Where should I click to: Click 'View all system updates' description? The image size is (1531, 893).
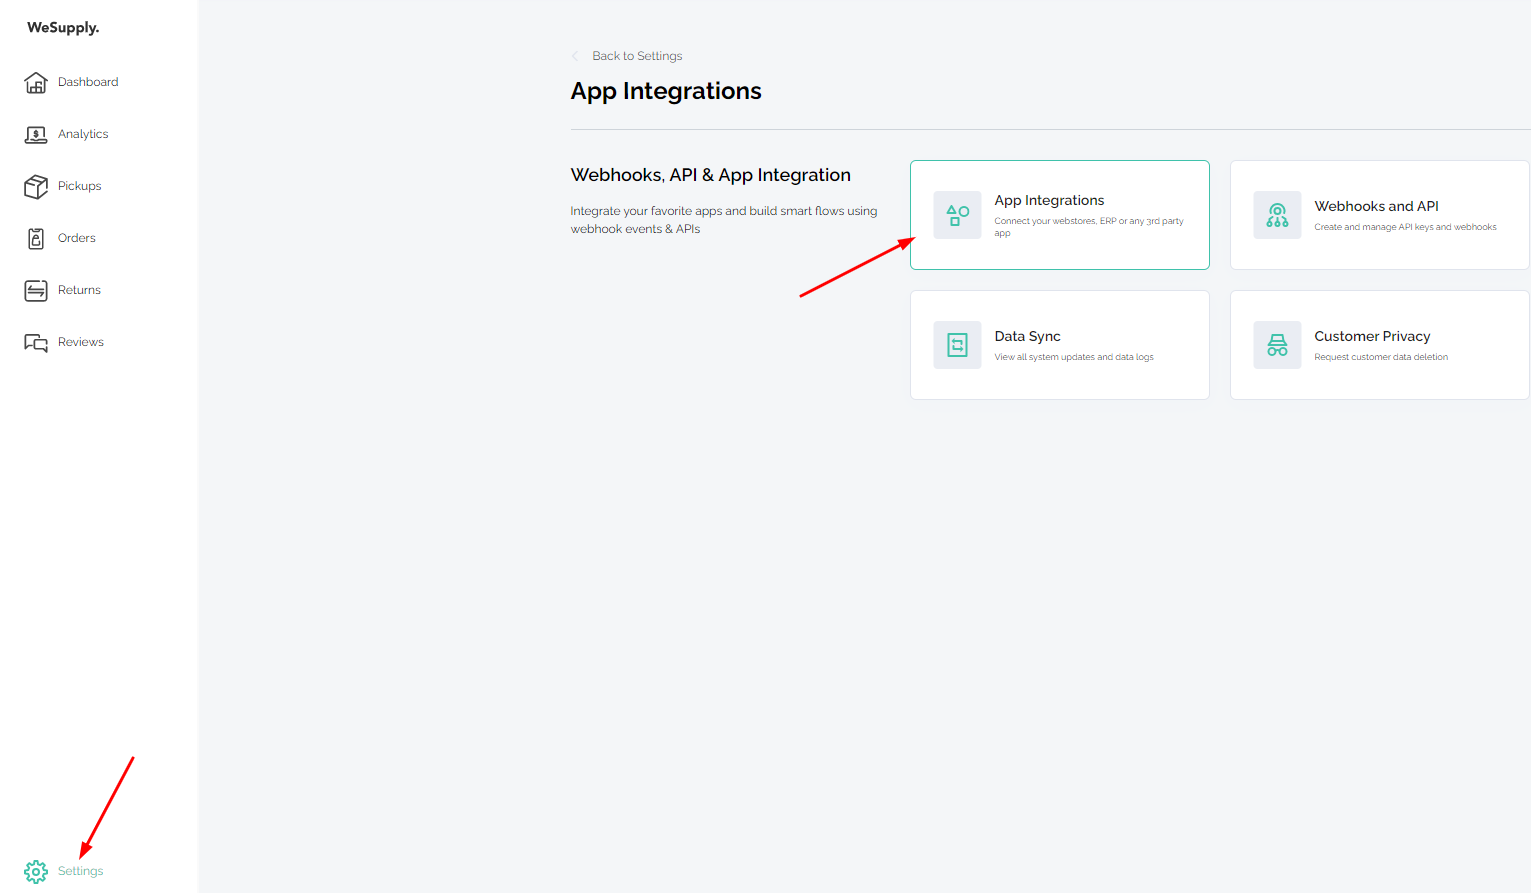[1074, 357]
